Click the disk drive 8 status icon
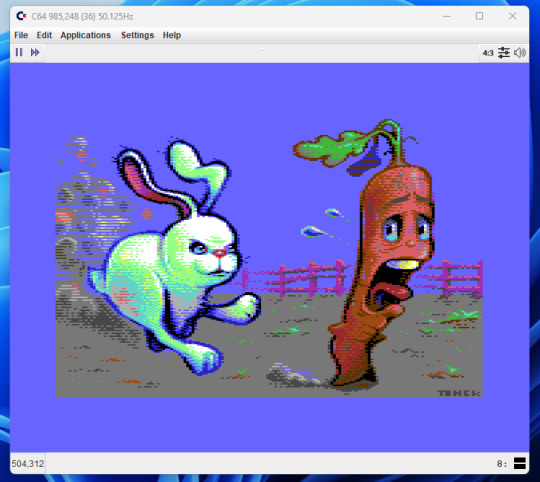Screen dimensions: 540x482 click(520, 463)
